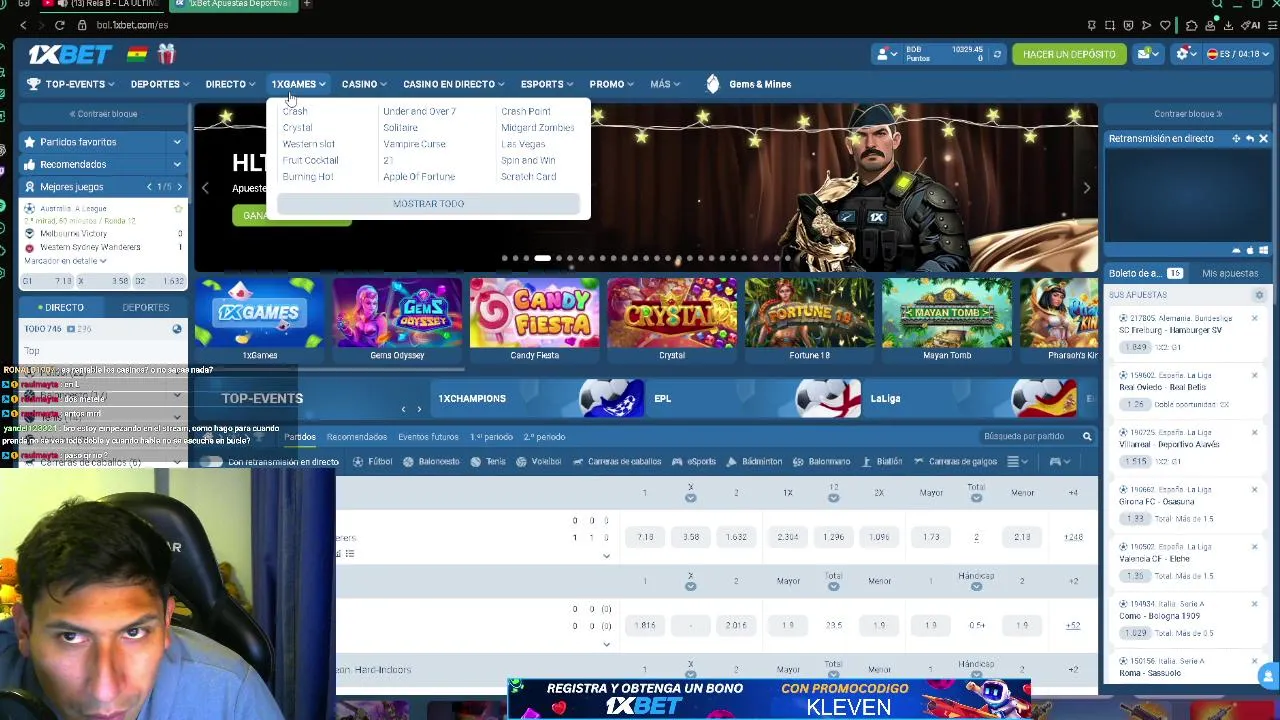Open the gift box promotions icon
Viewport: 1280px width, 720px height.
click(166, 53)
